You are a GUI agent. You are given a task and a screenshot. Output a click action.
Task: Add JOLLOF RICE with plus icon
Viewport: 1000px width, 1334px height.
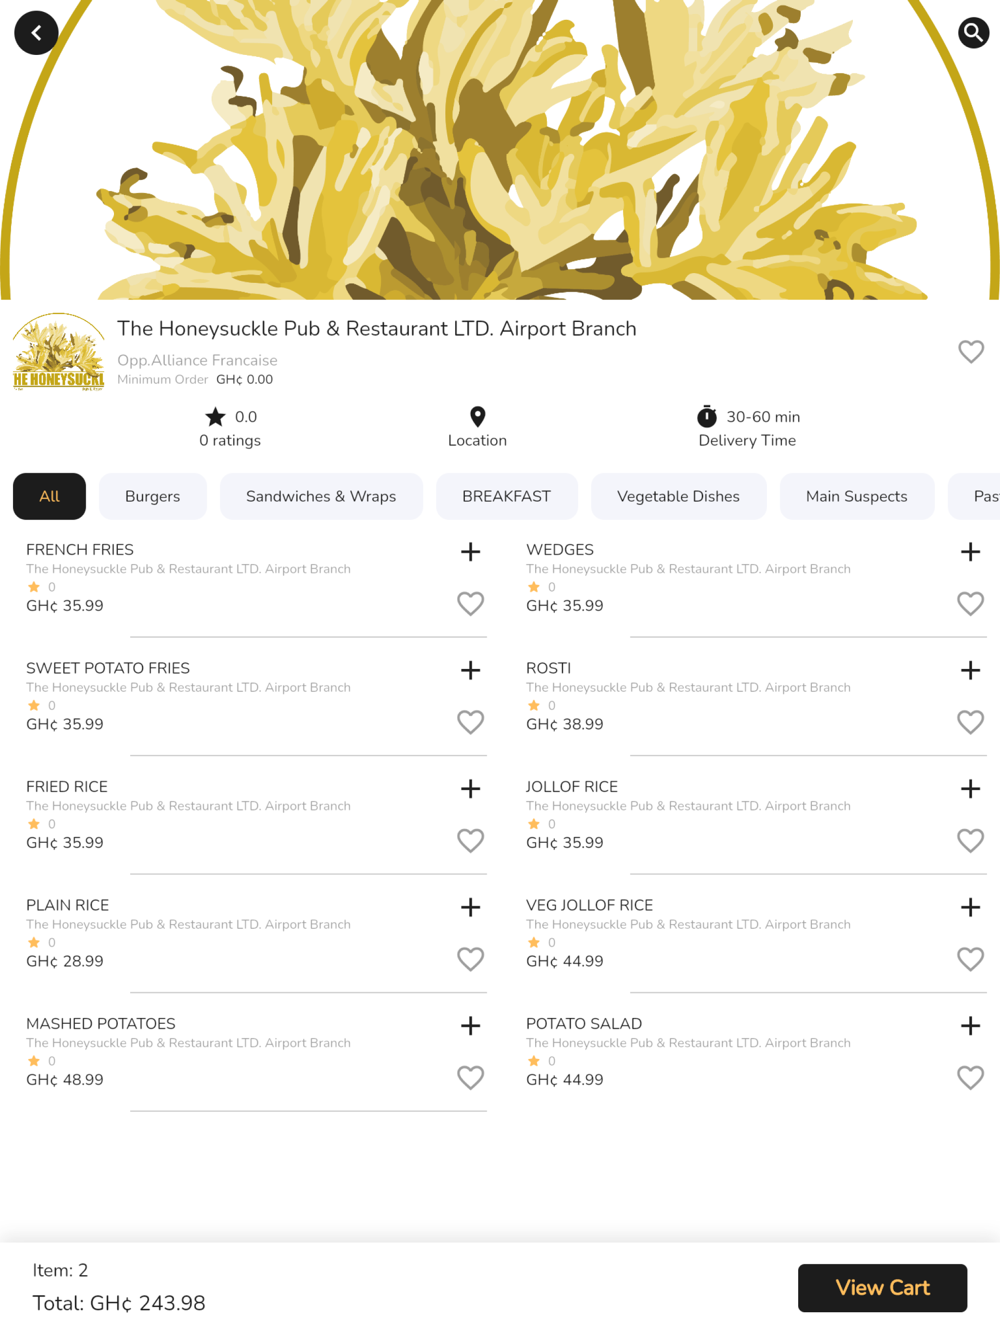pos(970,788)
